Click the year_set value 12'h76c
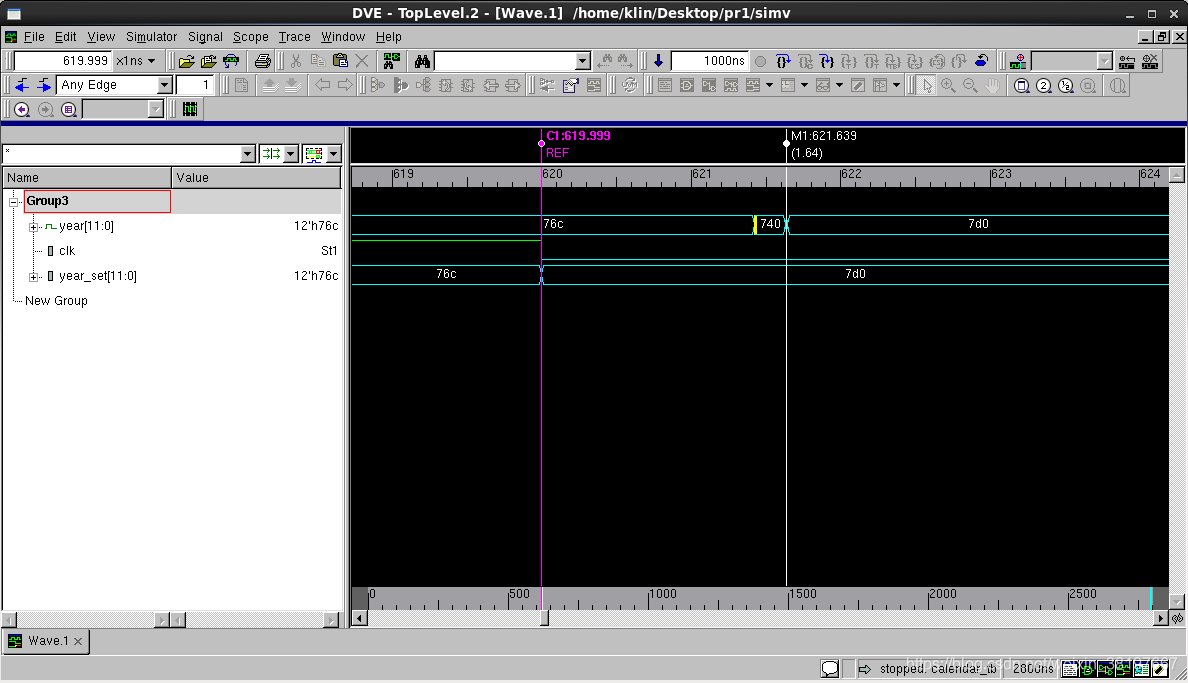The height and width of the screenshot is (683, 1188). (x=316, y=276)
